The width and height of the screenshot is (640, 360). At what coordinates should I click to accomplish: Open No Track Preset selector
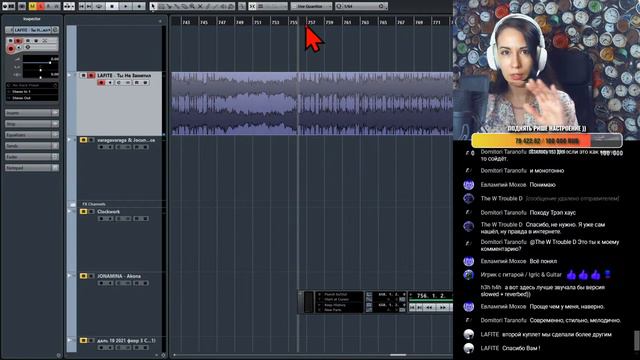32,85
